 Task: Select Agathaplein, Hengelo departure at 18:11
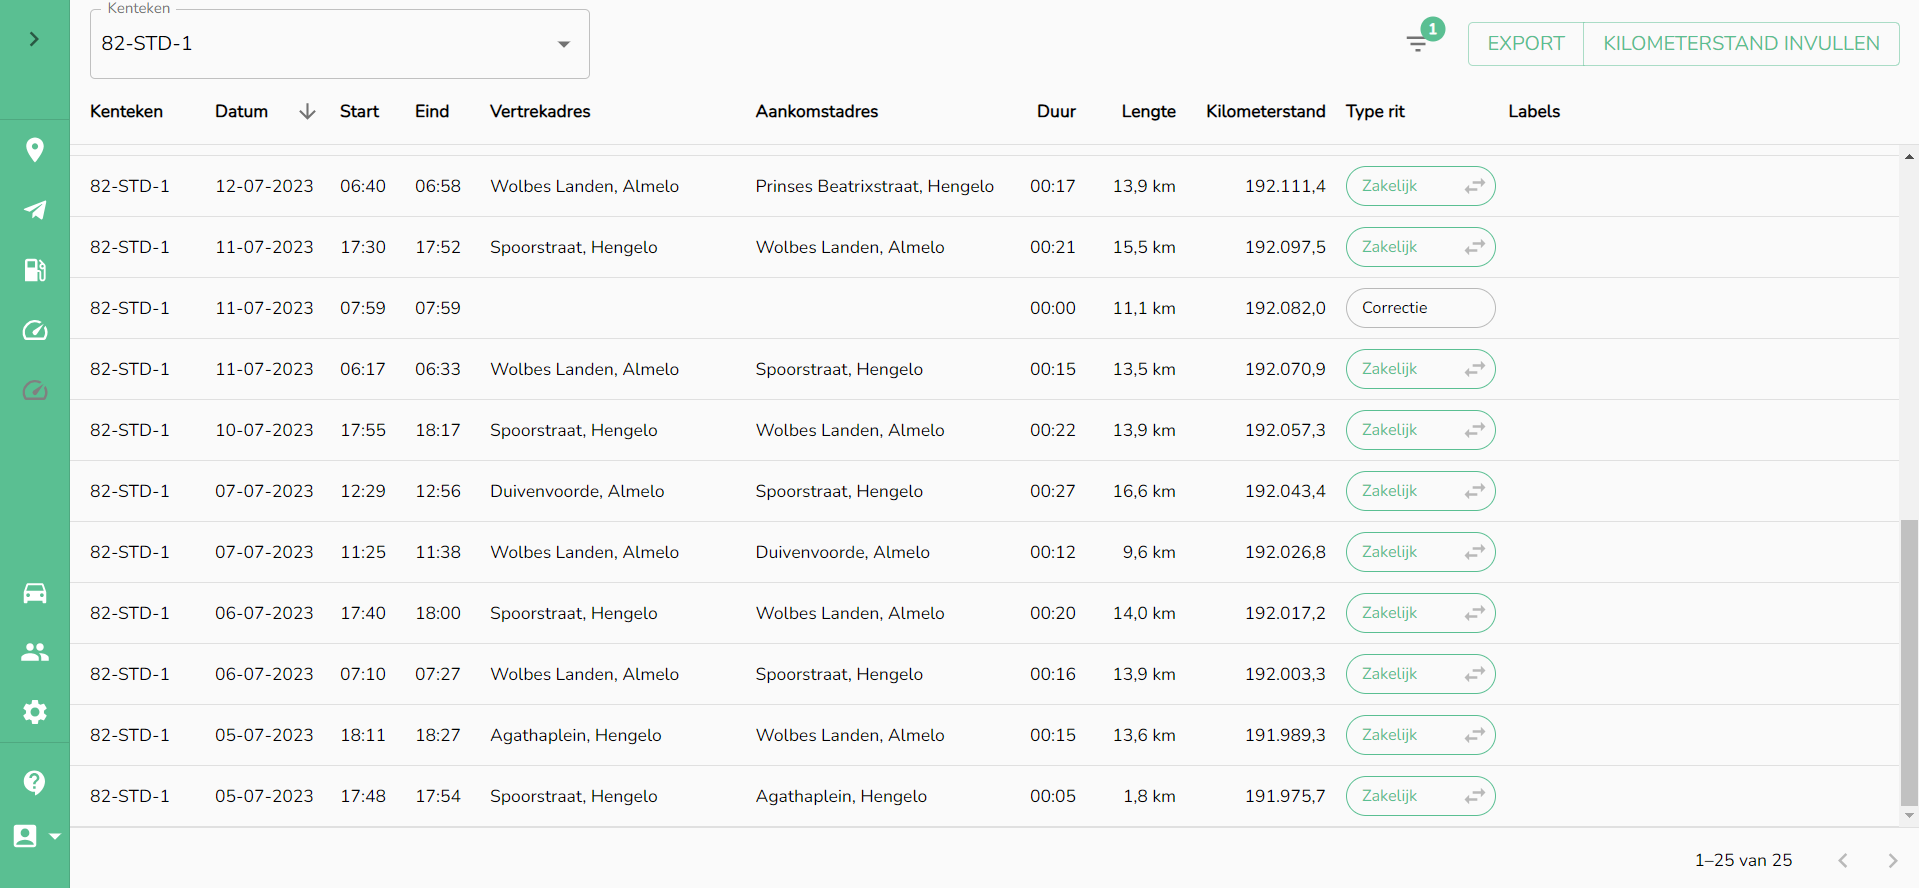point(575,735)
